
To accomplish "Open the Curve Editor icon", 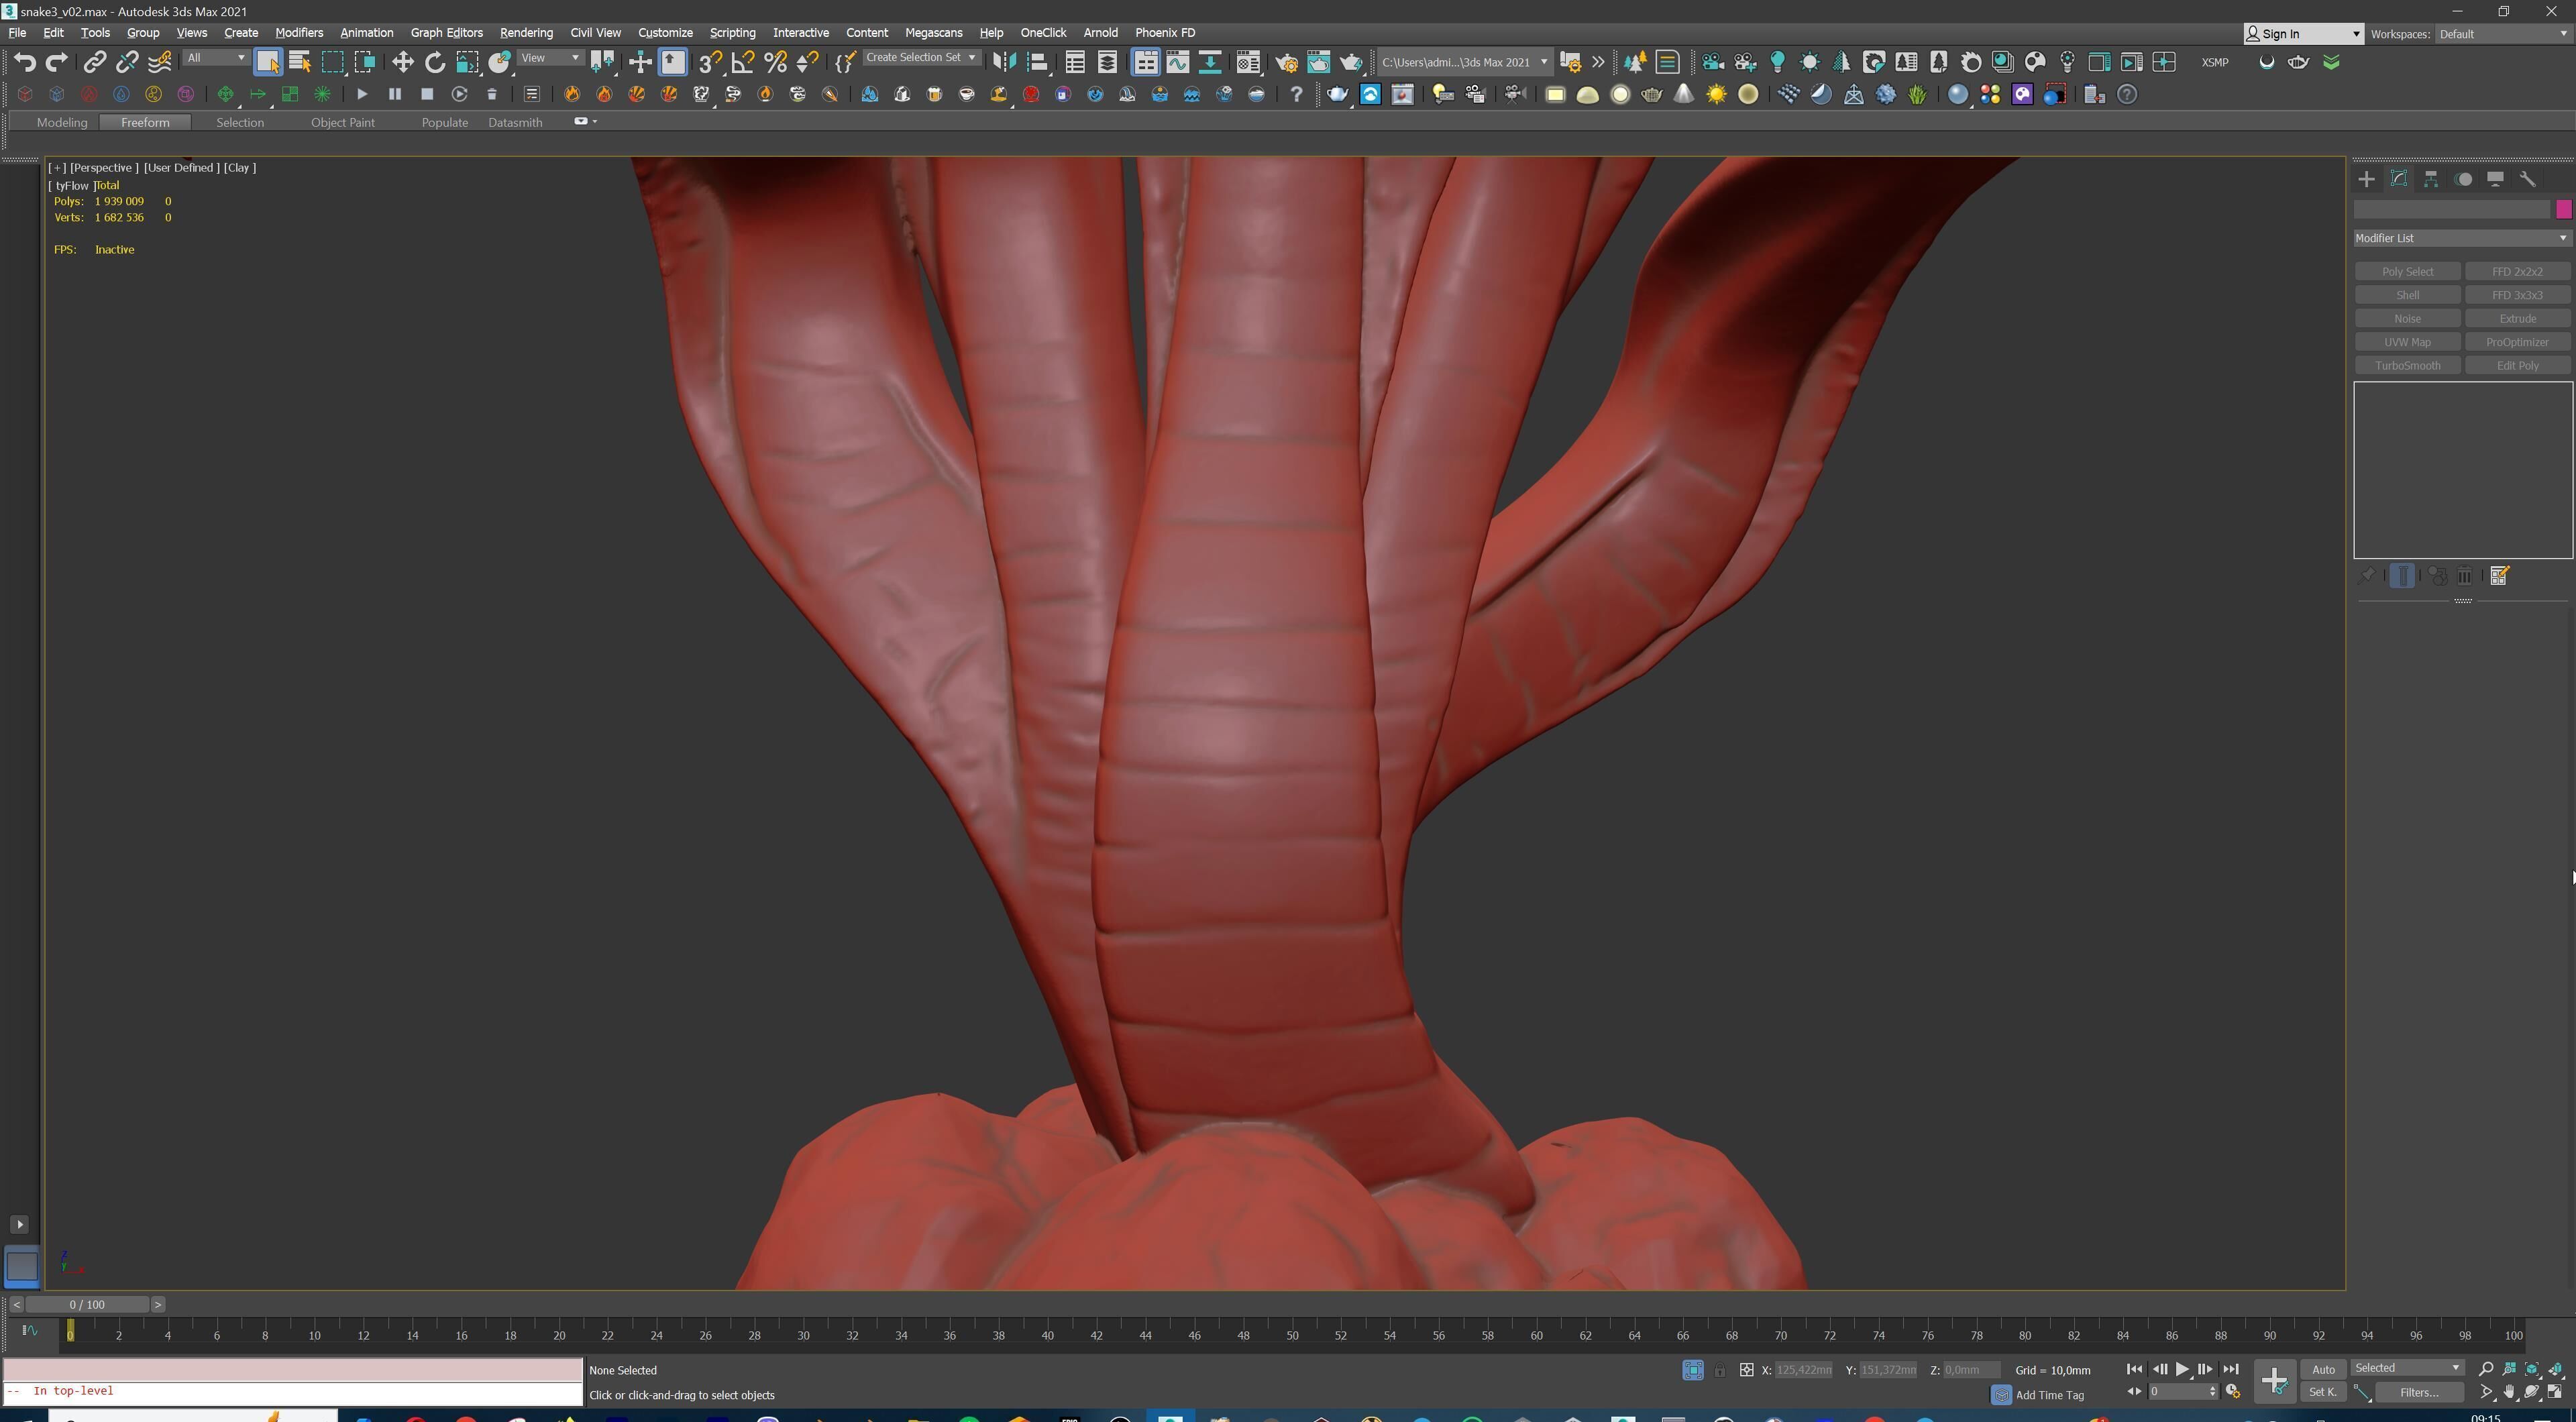I will [1178, 62].
